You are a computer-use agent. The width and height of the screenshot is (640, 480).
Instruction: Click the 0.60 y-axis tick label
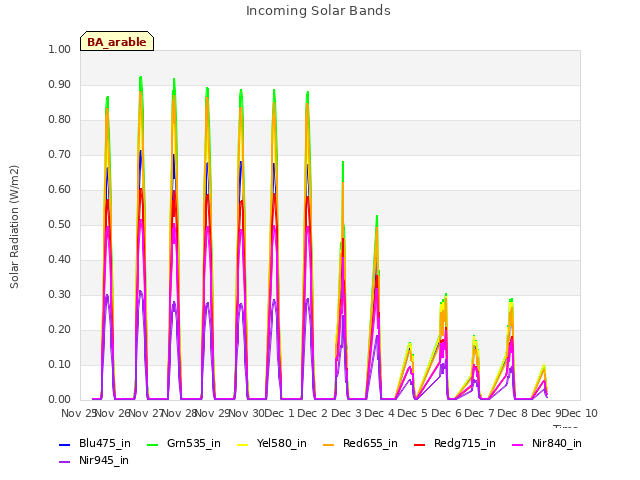click(x=60, y=189)
